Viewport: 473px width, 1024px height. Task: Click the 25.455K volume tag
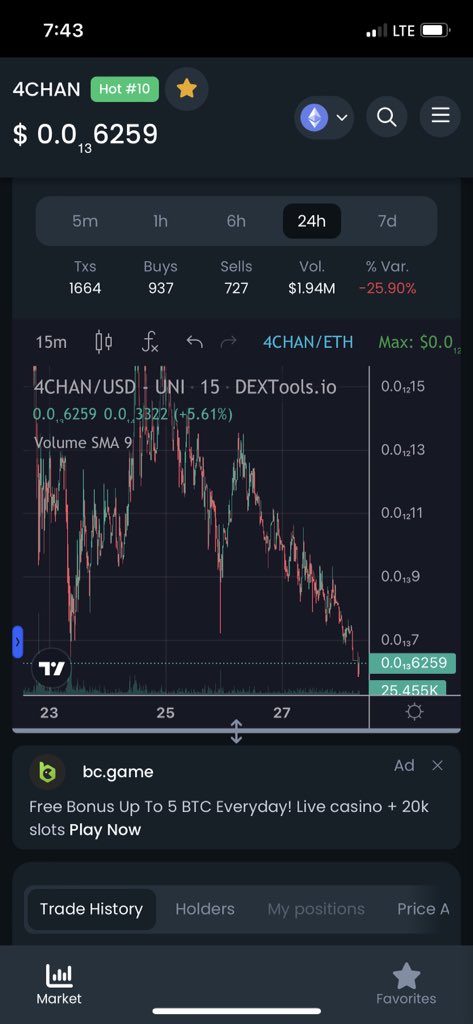click(408, 688)
